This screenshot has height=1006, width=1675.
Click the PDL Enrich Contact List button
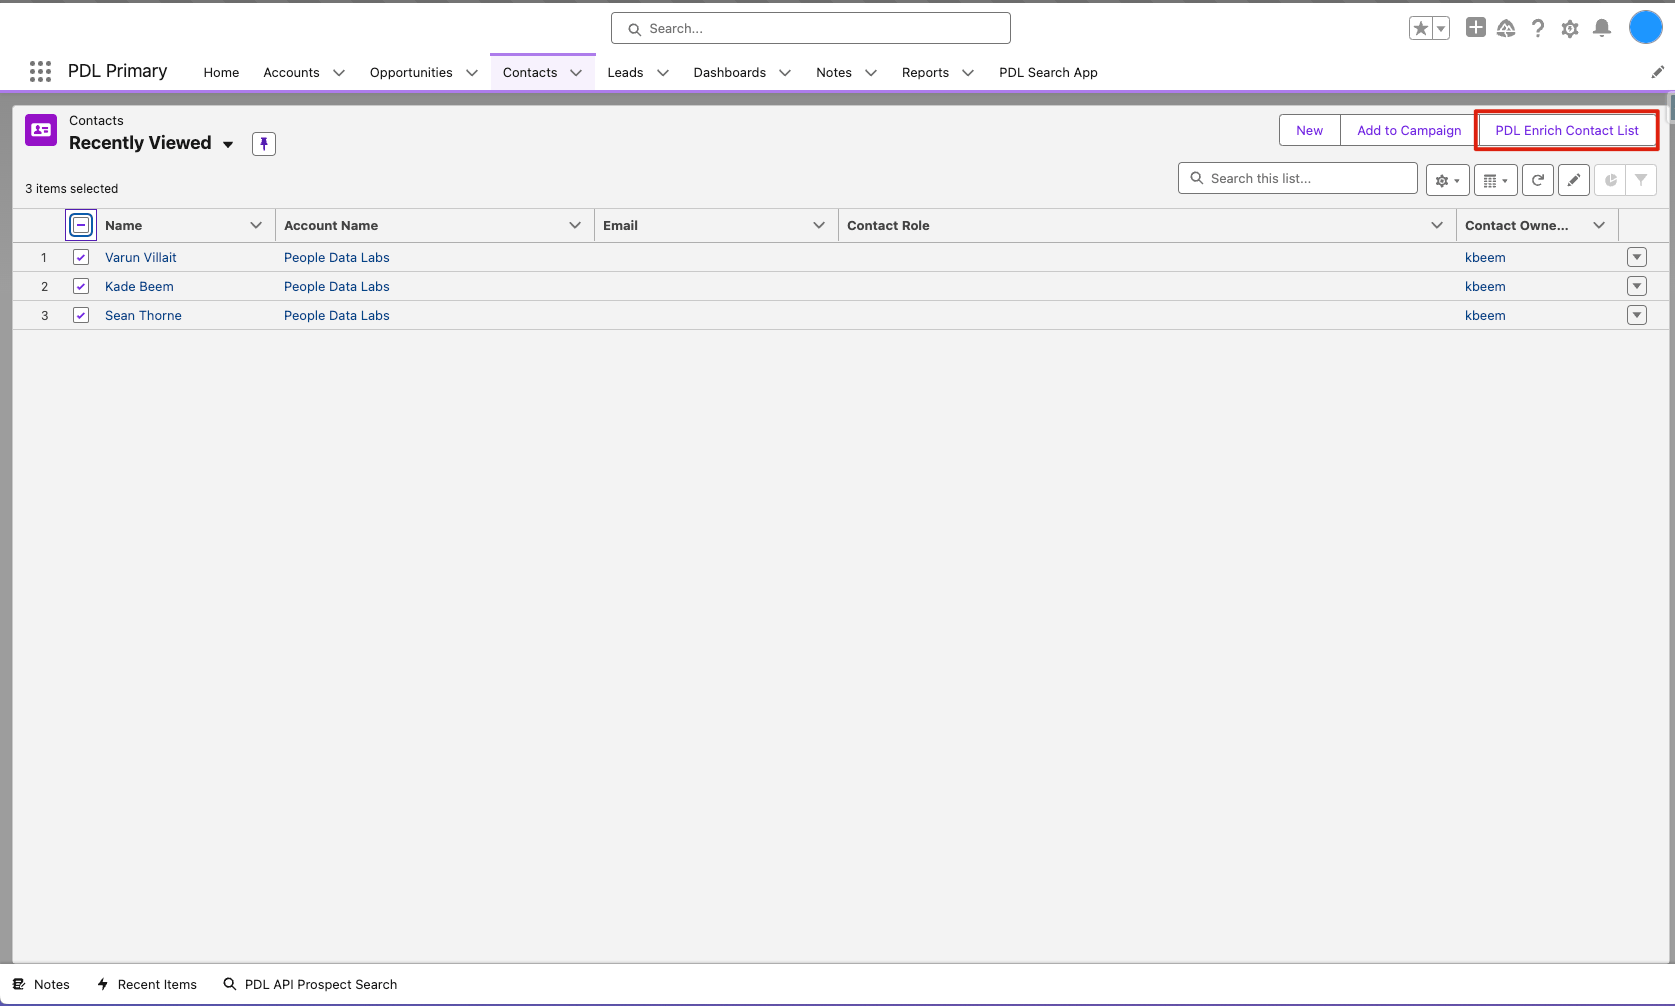(x=1567, y=131)
